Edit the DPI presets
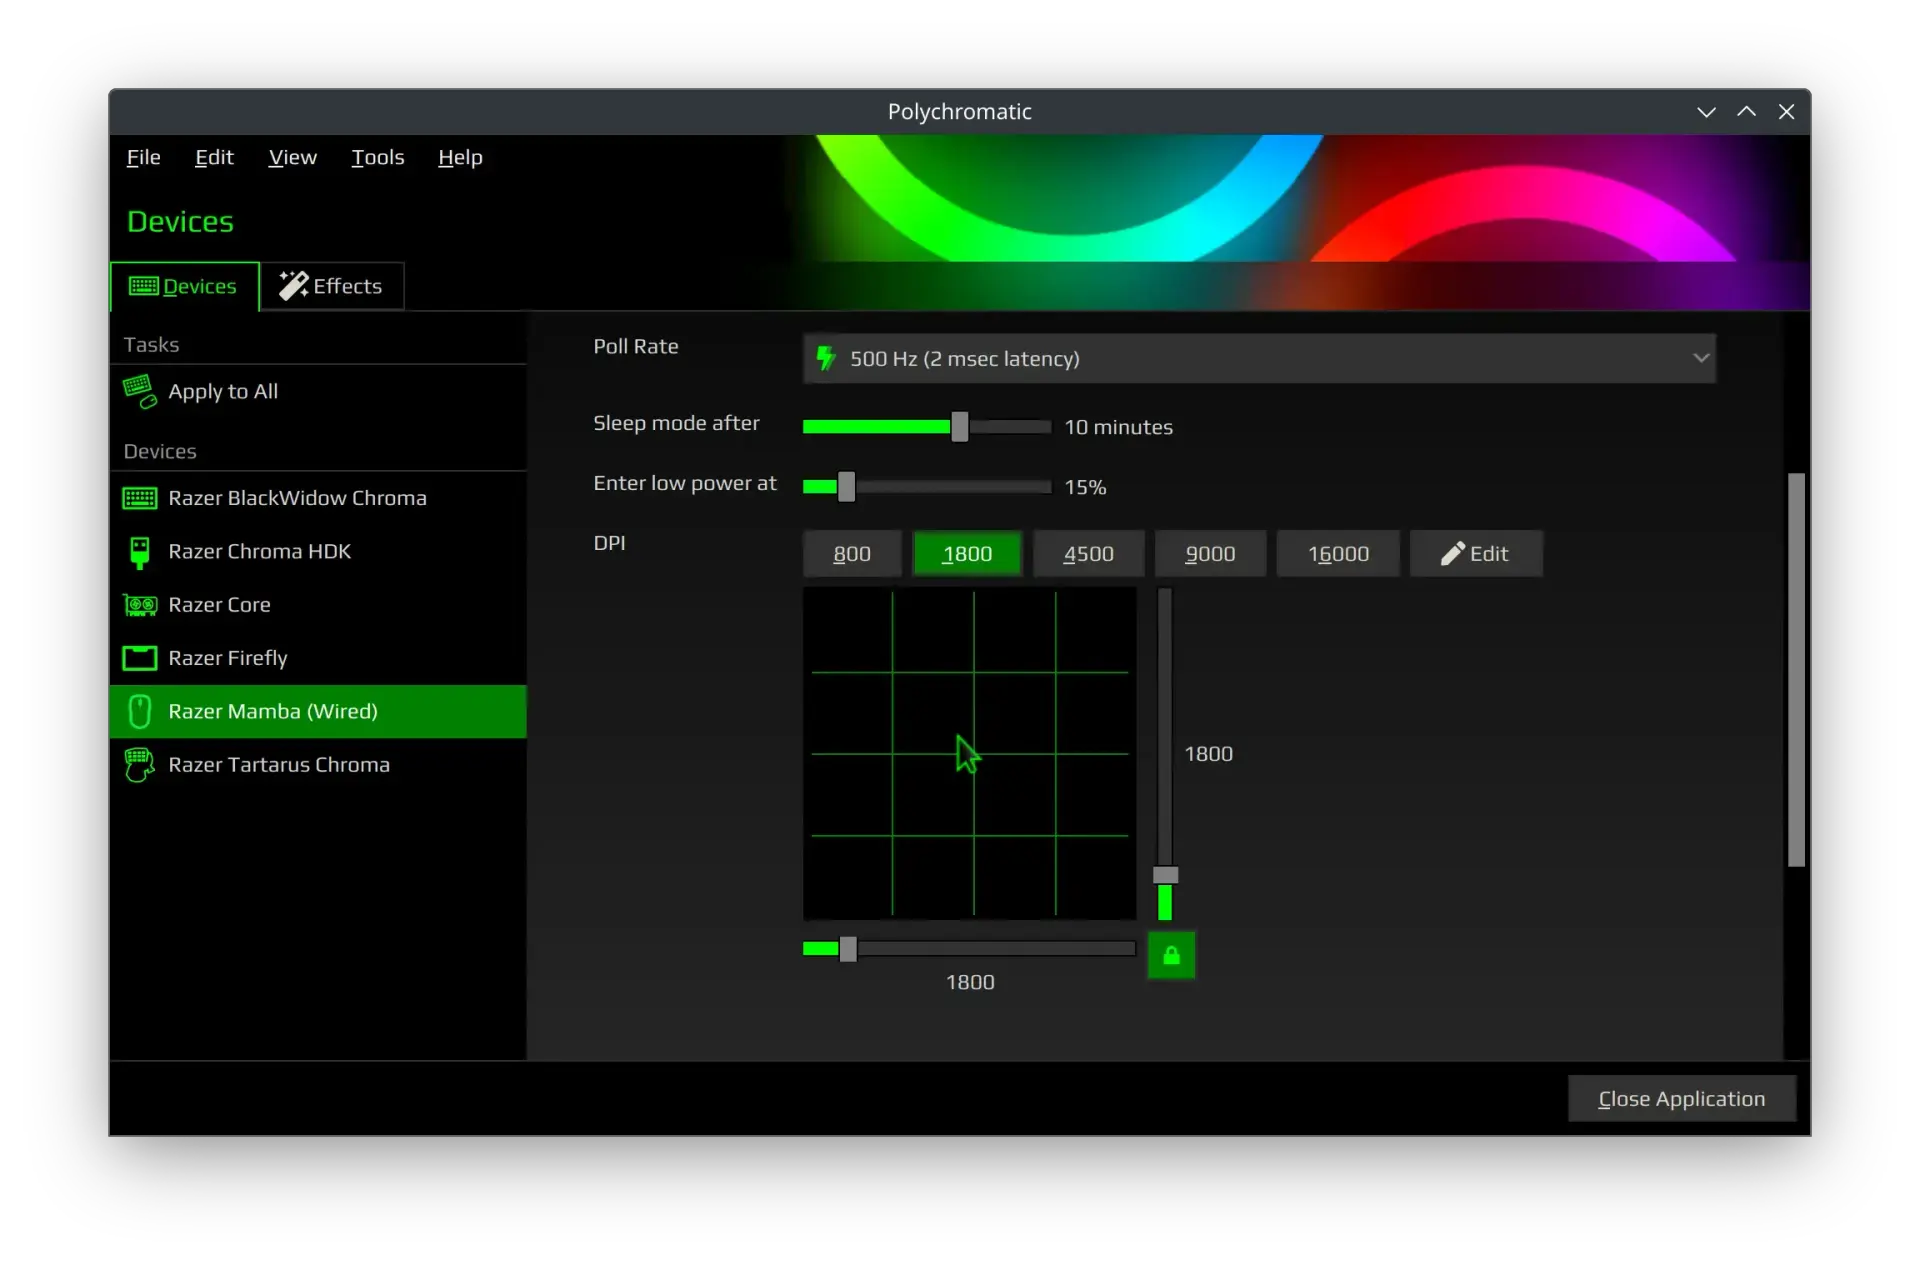Screen dimensions: 1920x1265 coord(1476,554)
